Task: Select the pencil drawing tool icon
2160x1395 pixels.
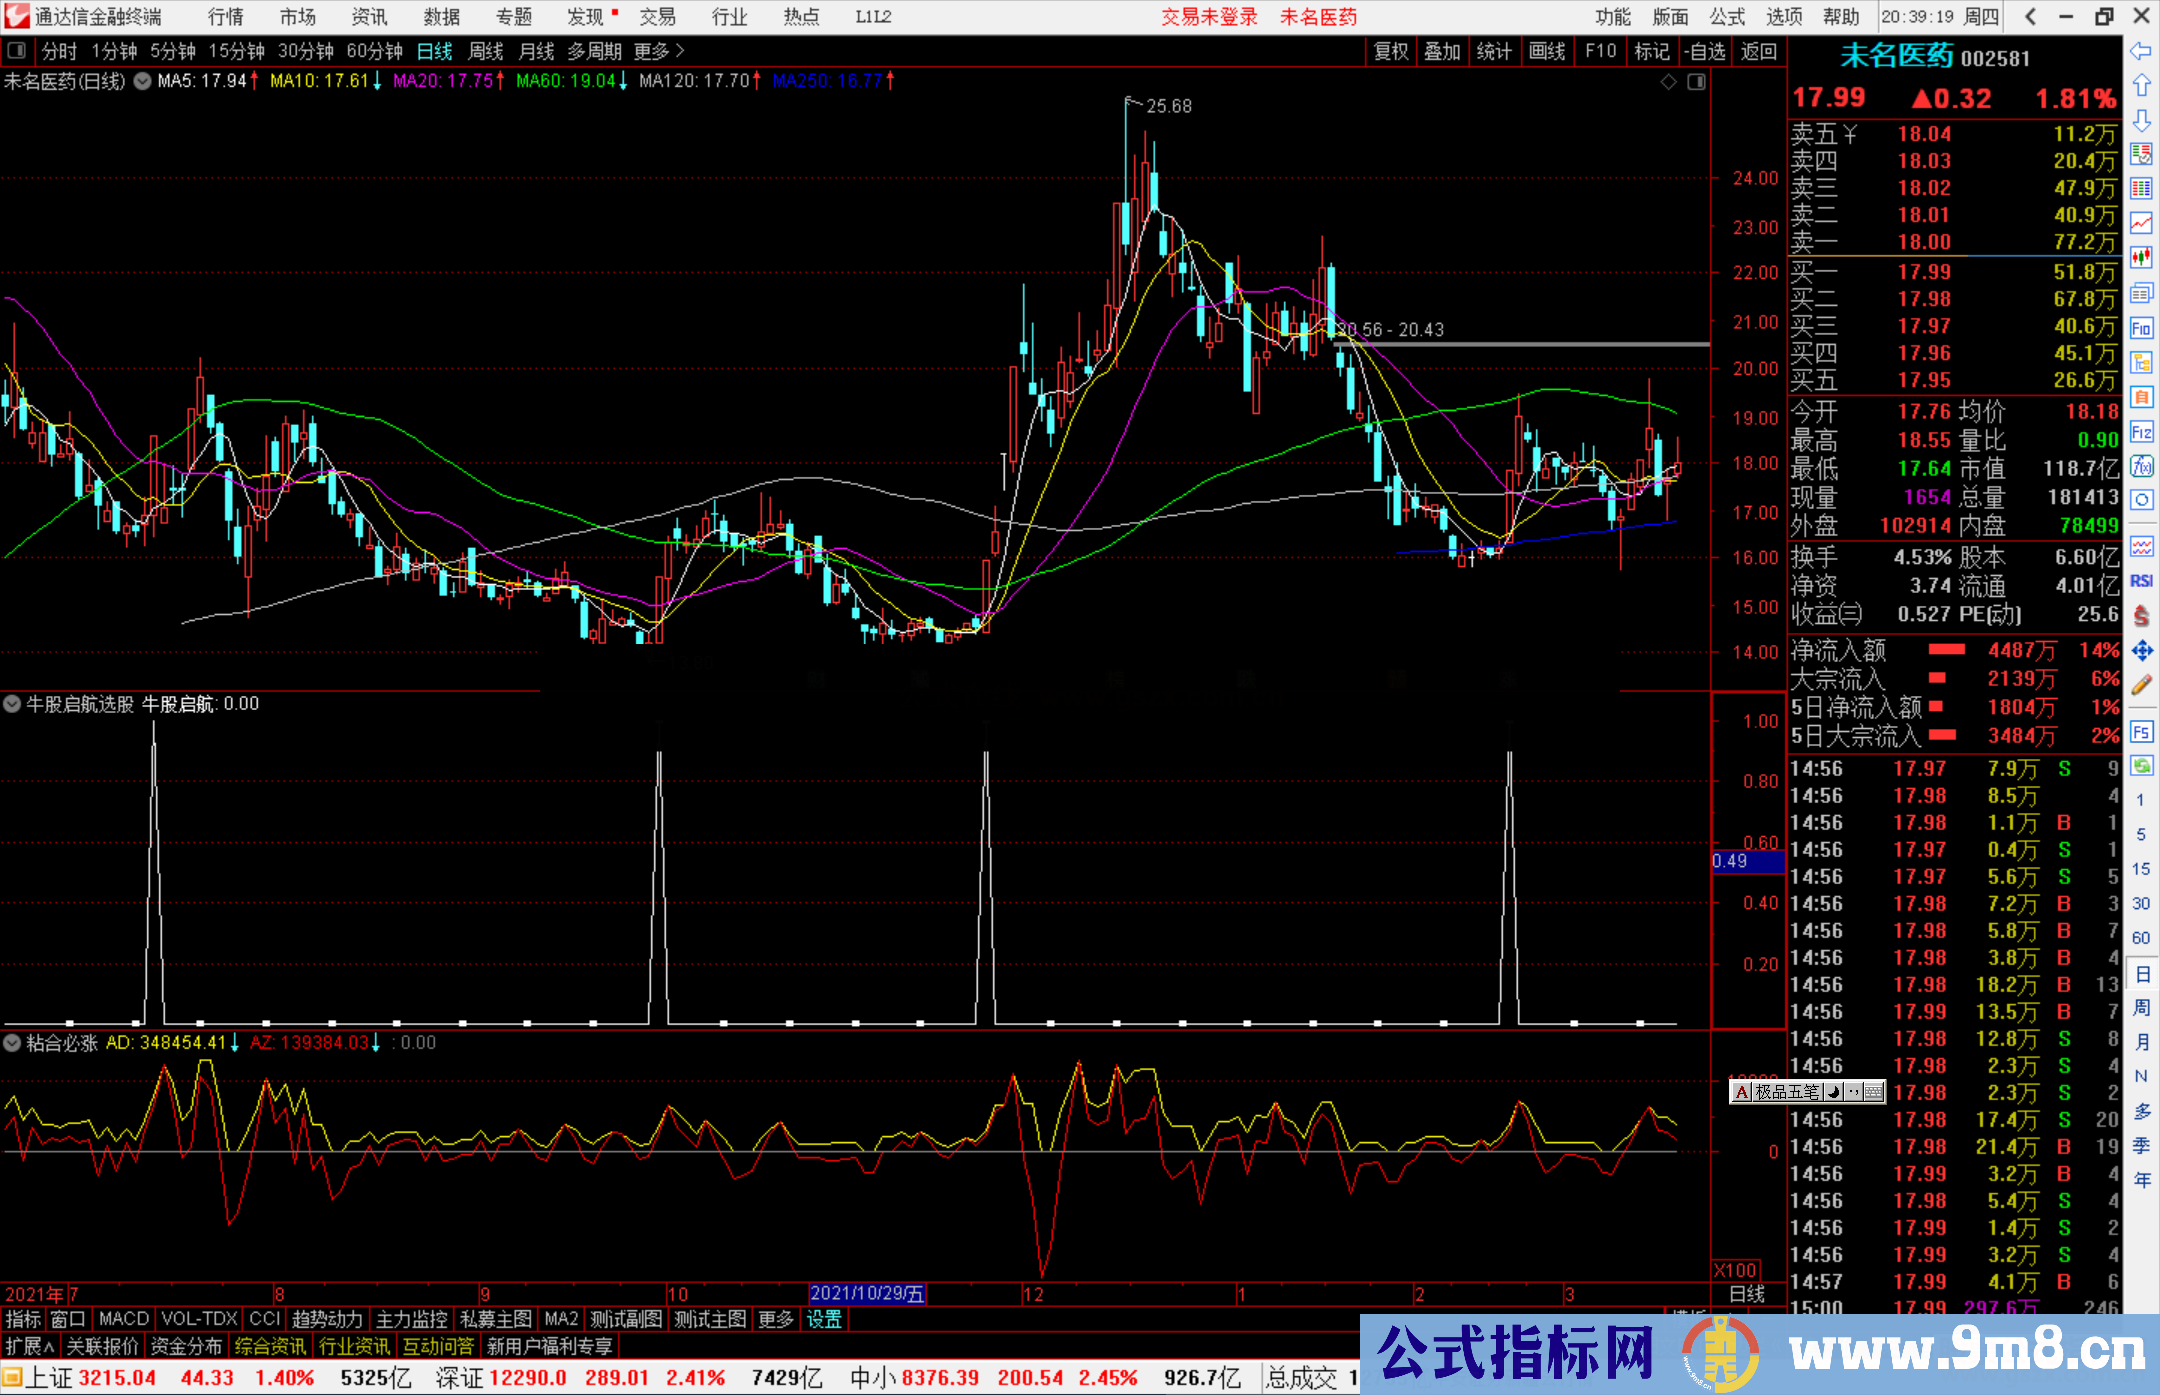Action: point(2141,685)
